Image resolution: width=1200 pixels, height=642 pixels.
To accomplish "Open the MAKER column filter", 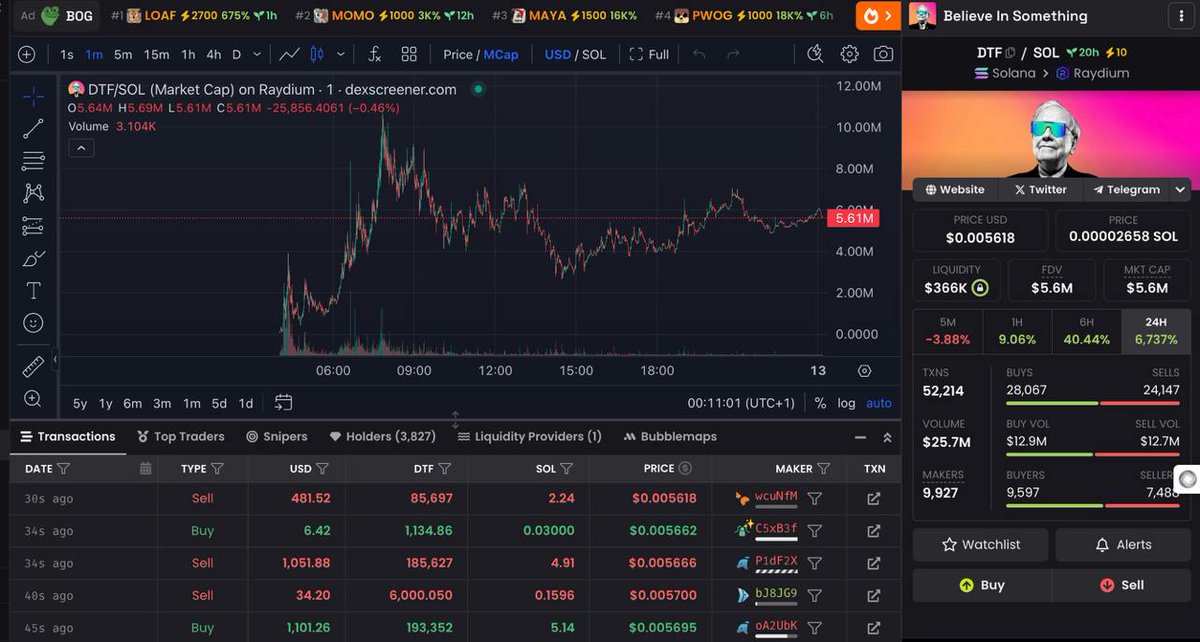I will pyautogui.click(x=823, y=468).
